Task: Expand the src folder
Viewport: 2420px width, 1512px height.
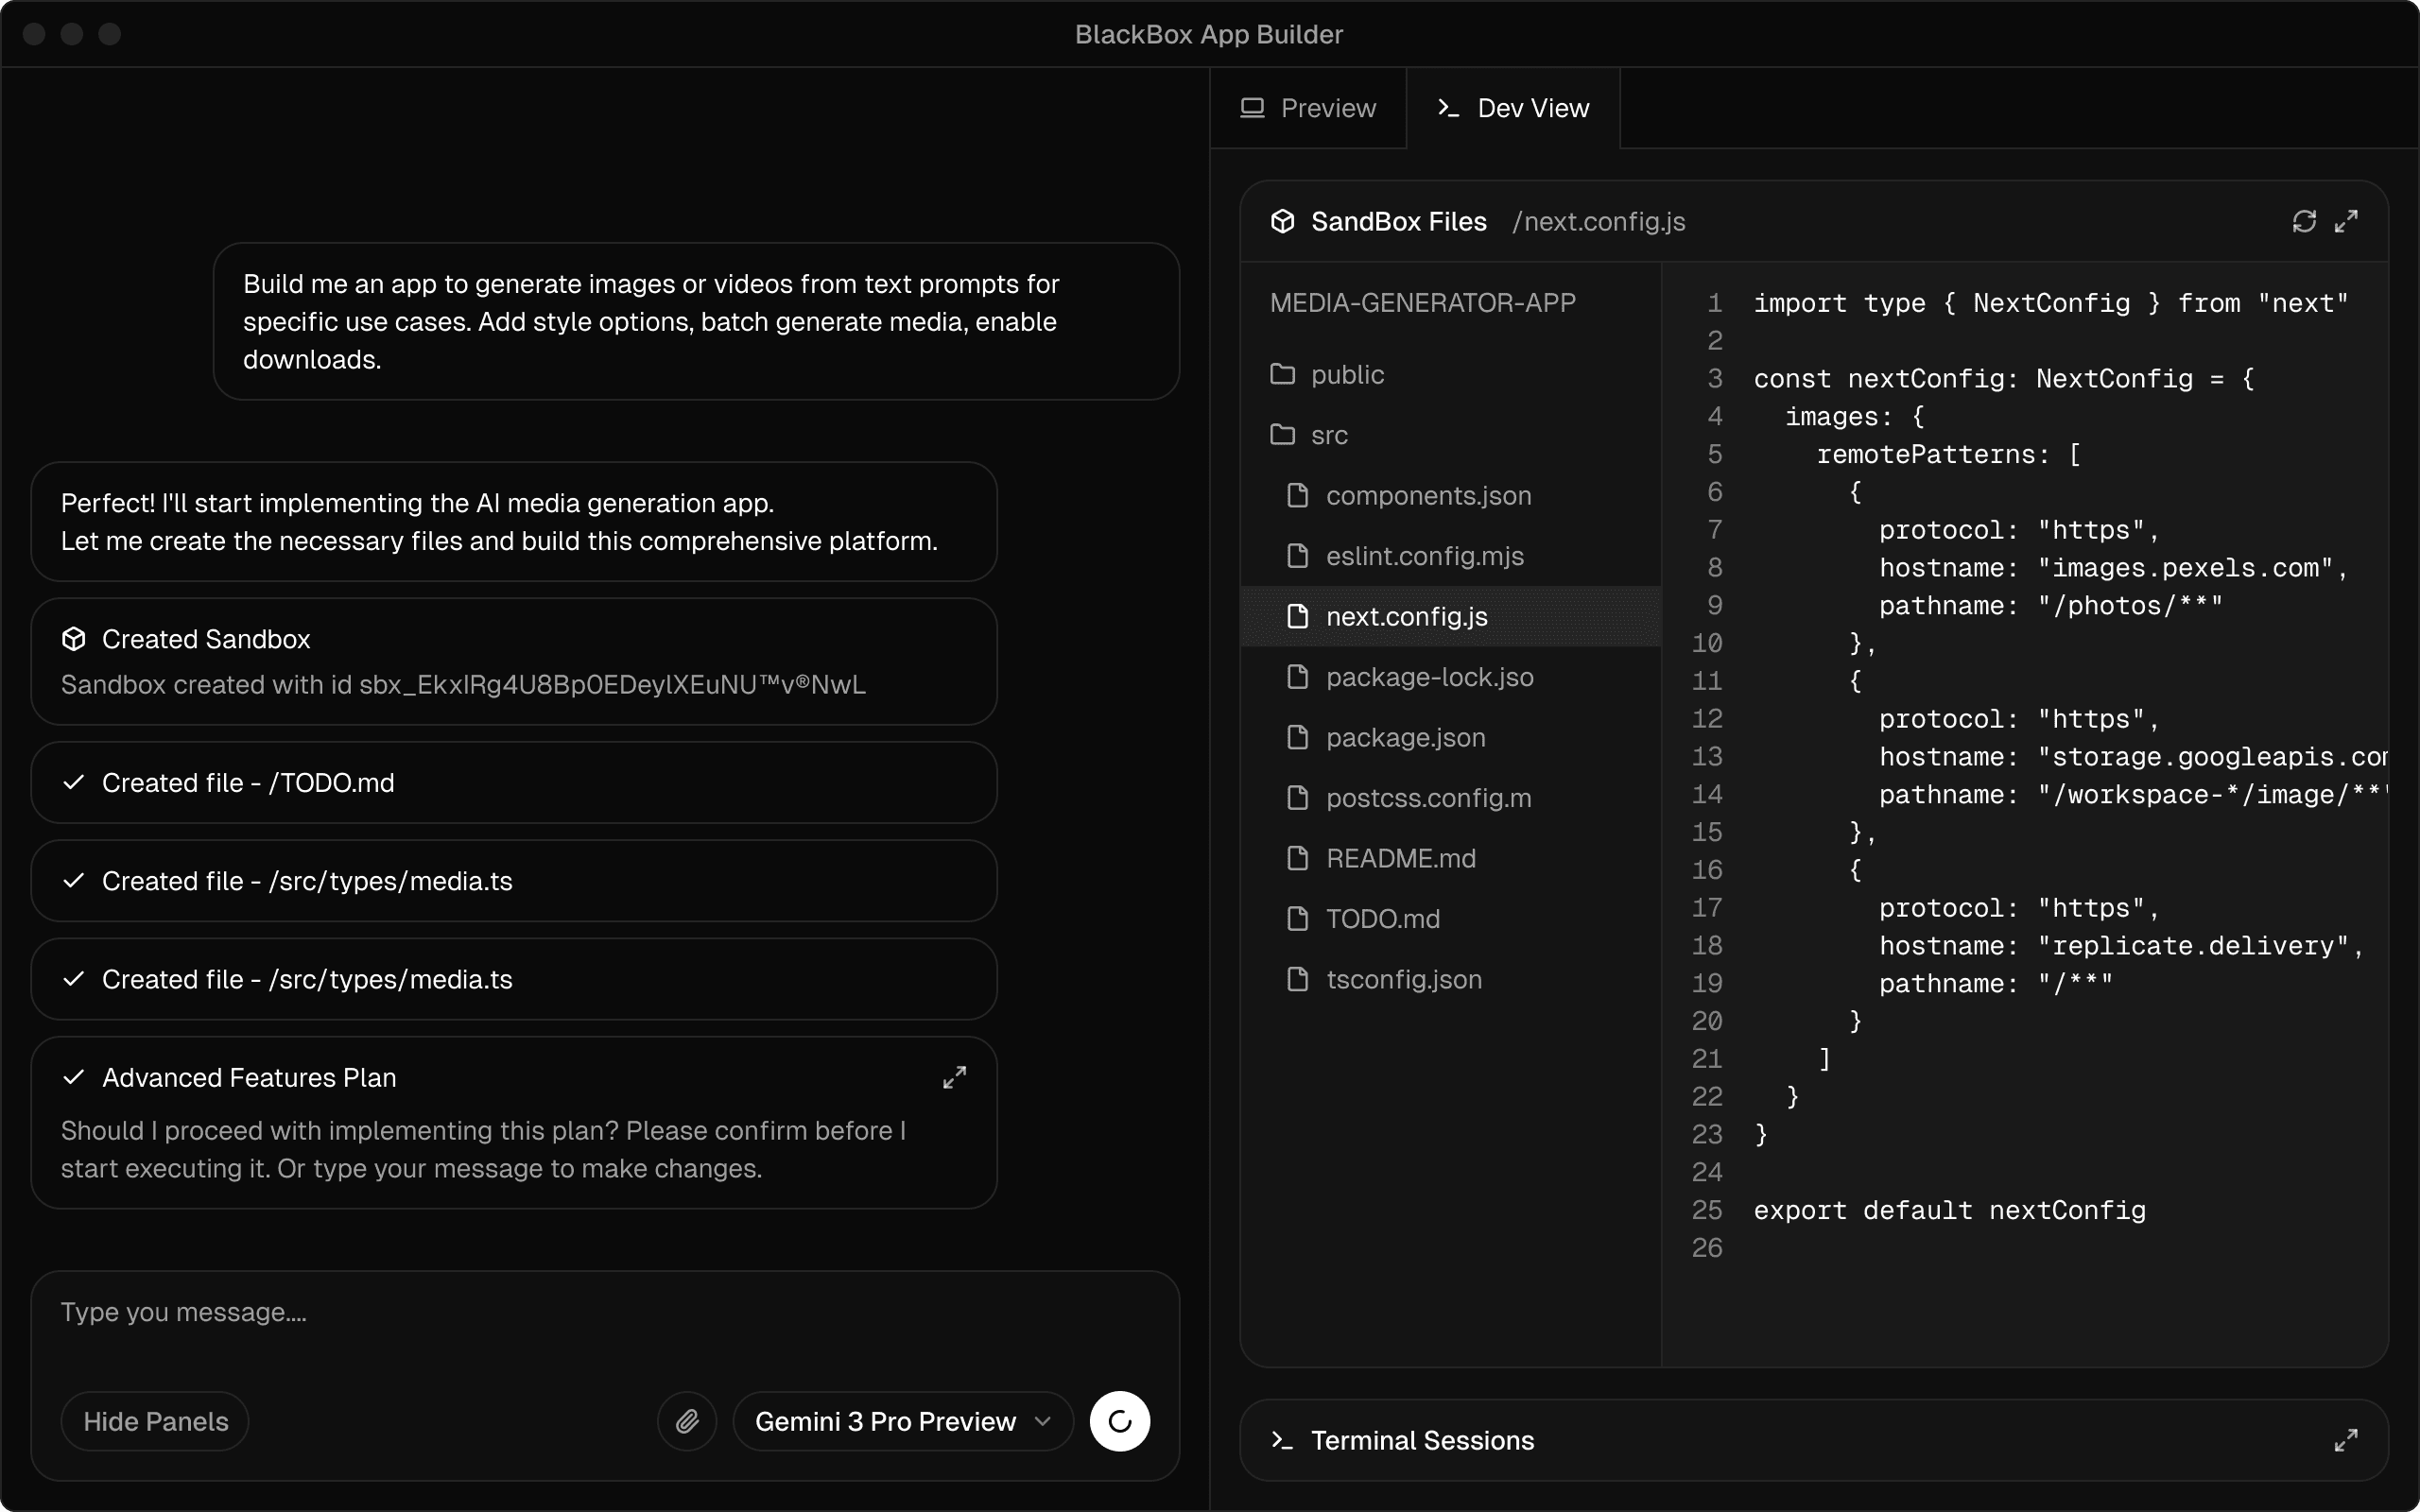Action: click(x=1328, y=435)
